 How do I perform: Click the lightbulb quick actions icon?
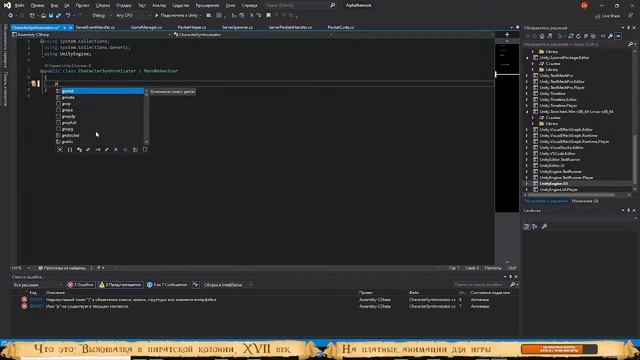tap(34, 83)
